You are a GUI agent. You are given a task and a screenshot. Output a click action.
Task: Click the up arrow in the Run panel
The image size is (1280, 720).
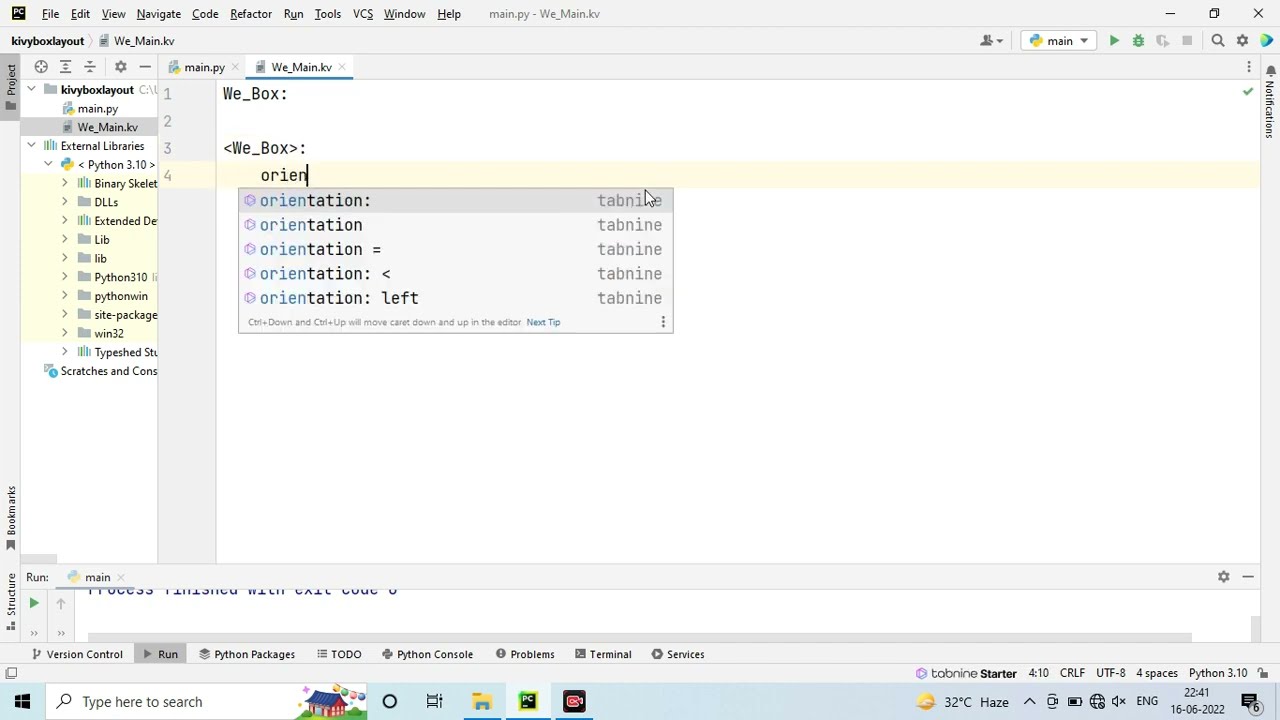[60, 603]
